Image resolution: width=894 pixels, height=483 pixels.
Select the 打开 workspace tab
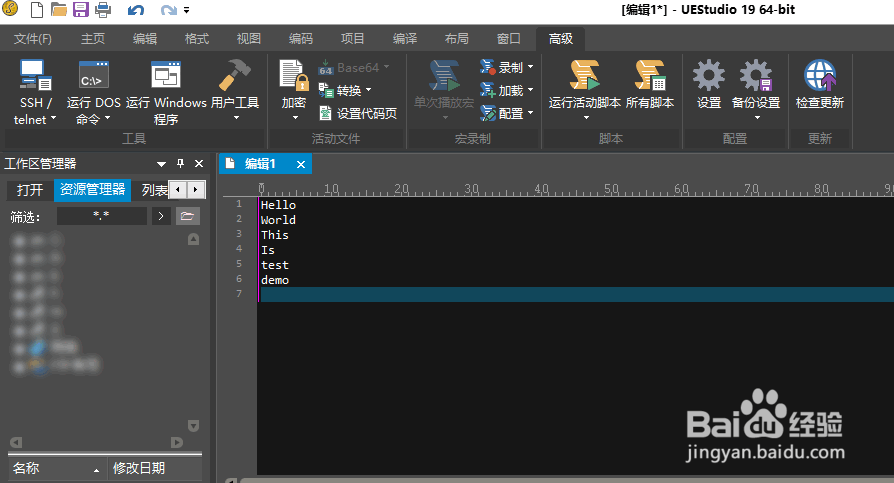[x=30, y=190]
